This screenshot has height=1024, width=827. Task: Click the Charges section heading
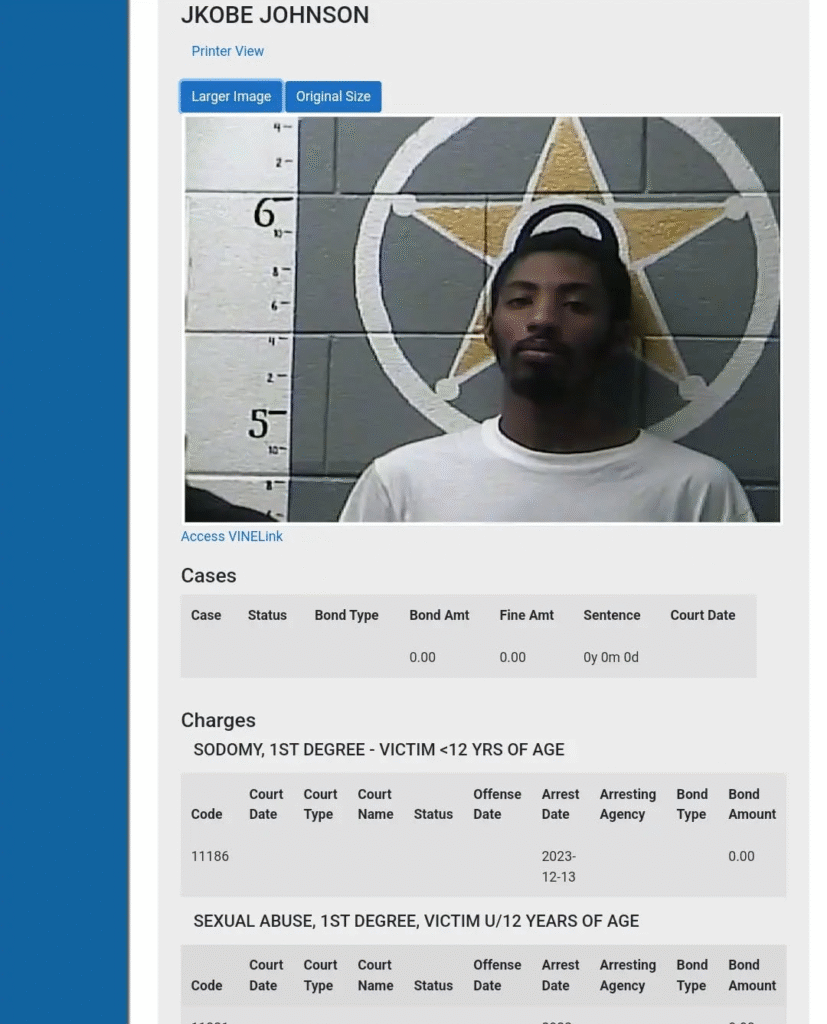pos(218,720)
